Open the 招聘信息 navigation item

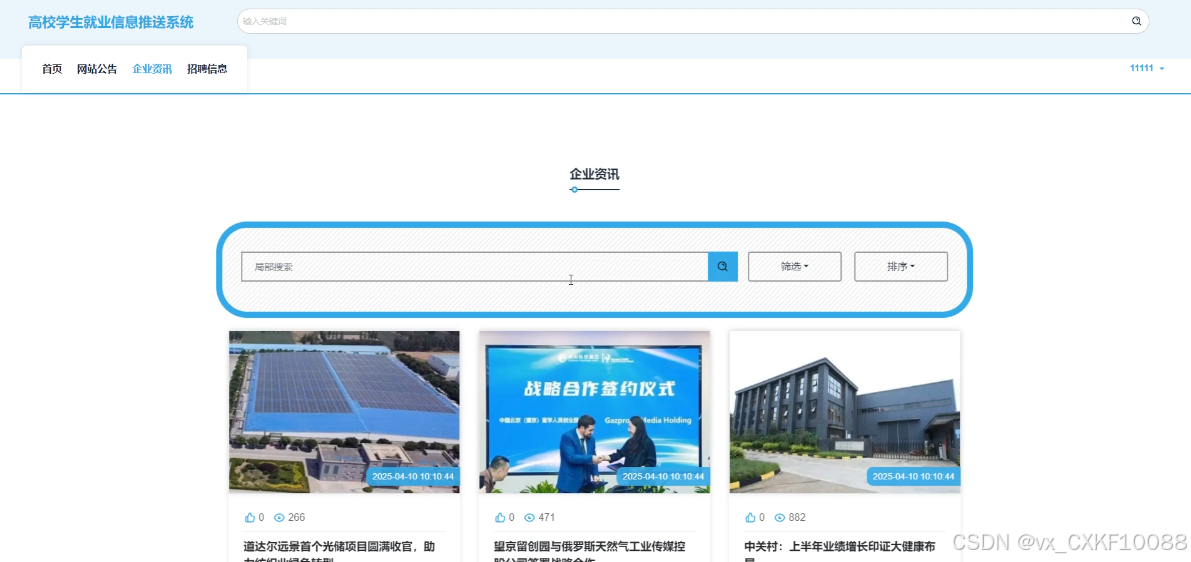207,69
